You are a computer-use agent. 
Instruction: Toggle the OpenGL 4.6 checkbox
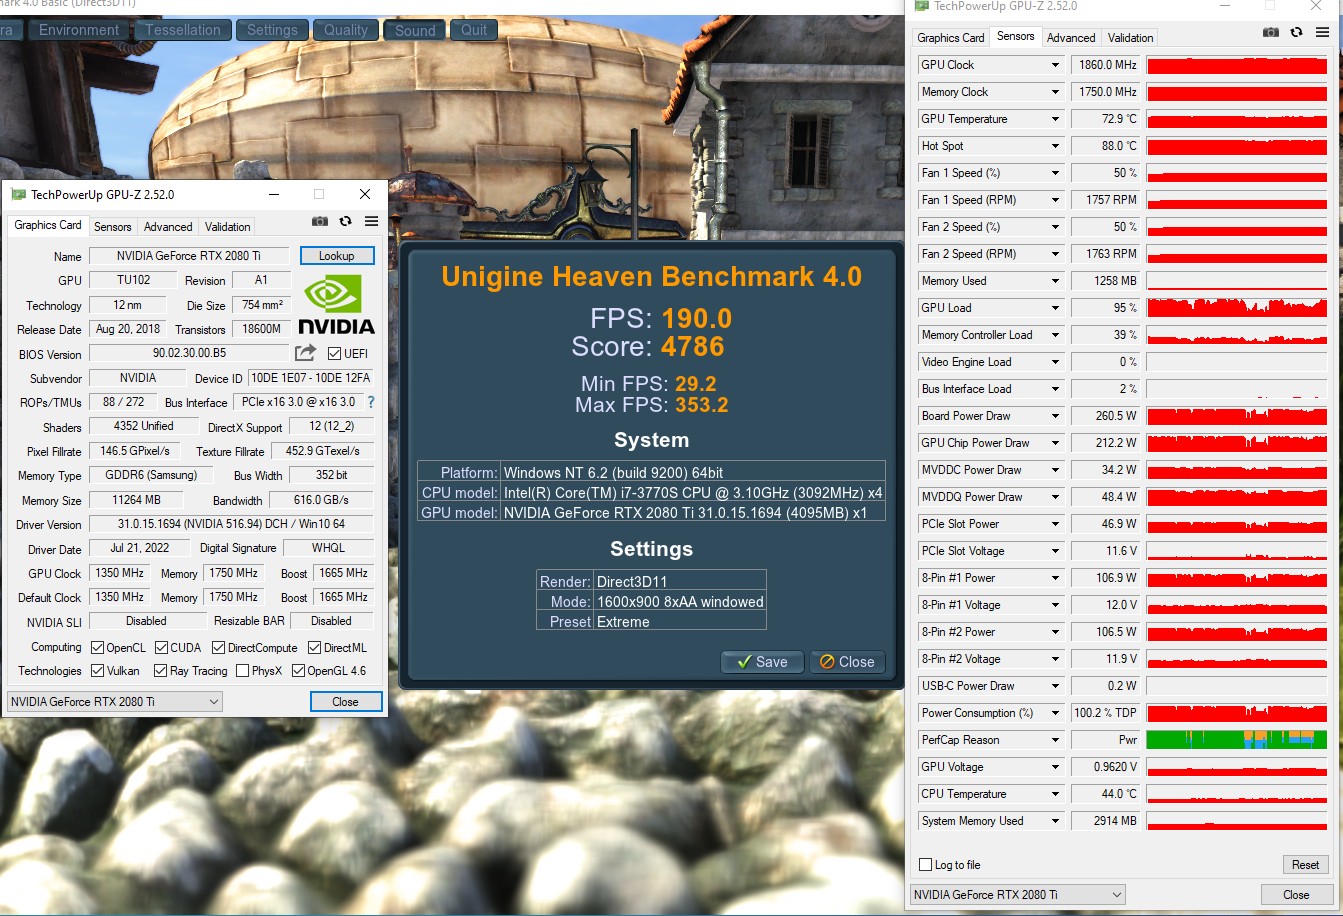pyautogui.click(x=298, y=670)
